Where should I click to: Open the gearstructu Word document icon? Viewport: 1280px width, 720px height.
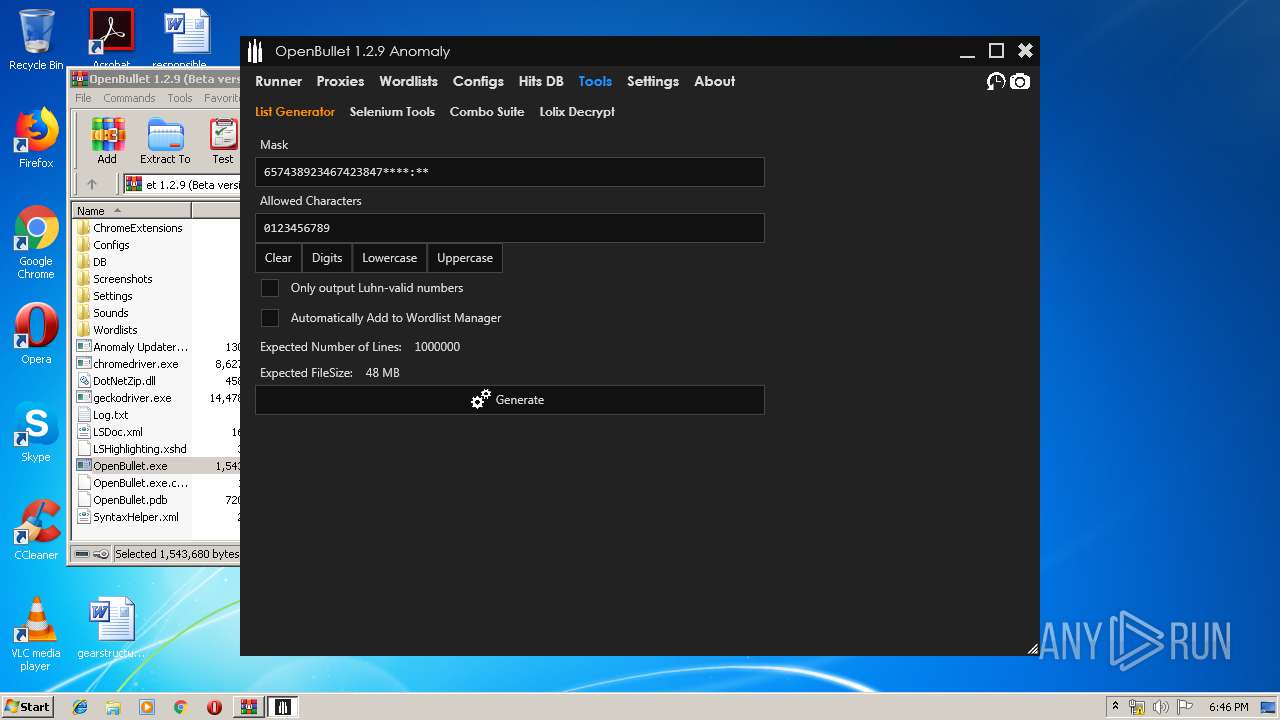tap(110, 628)
